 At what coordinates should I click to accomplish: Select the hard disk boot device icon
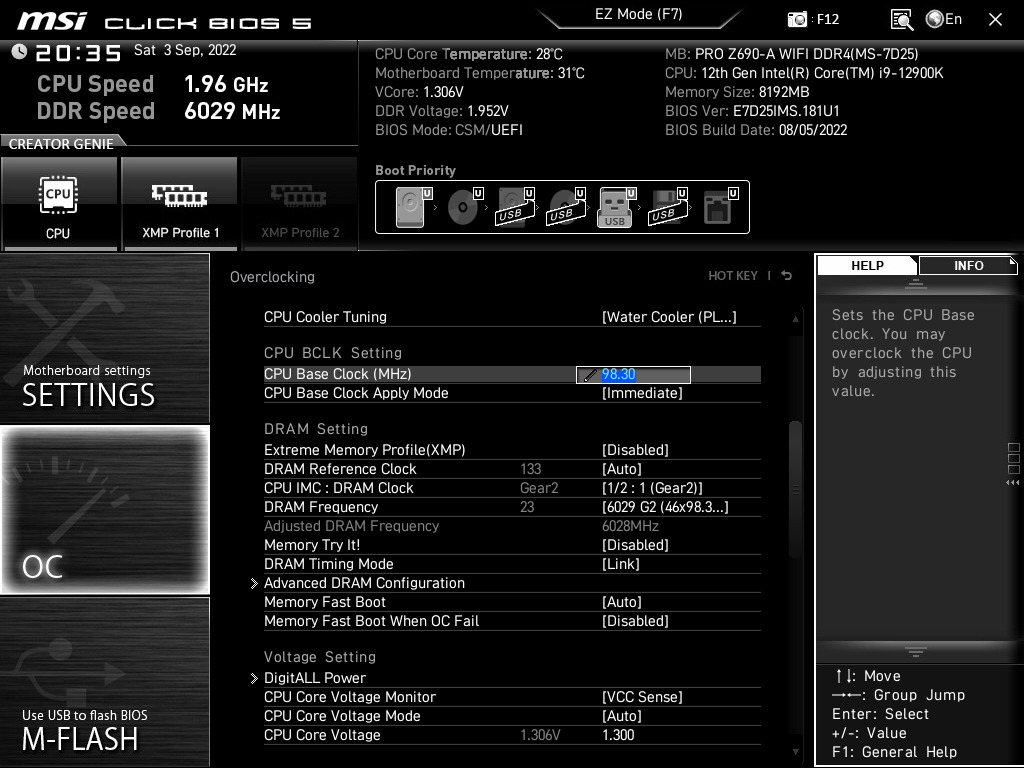tap(413, 207)
